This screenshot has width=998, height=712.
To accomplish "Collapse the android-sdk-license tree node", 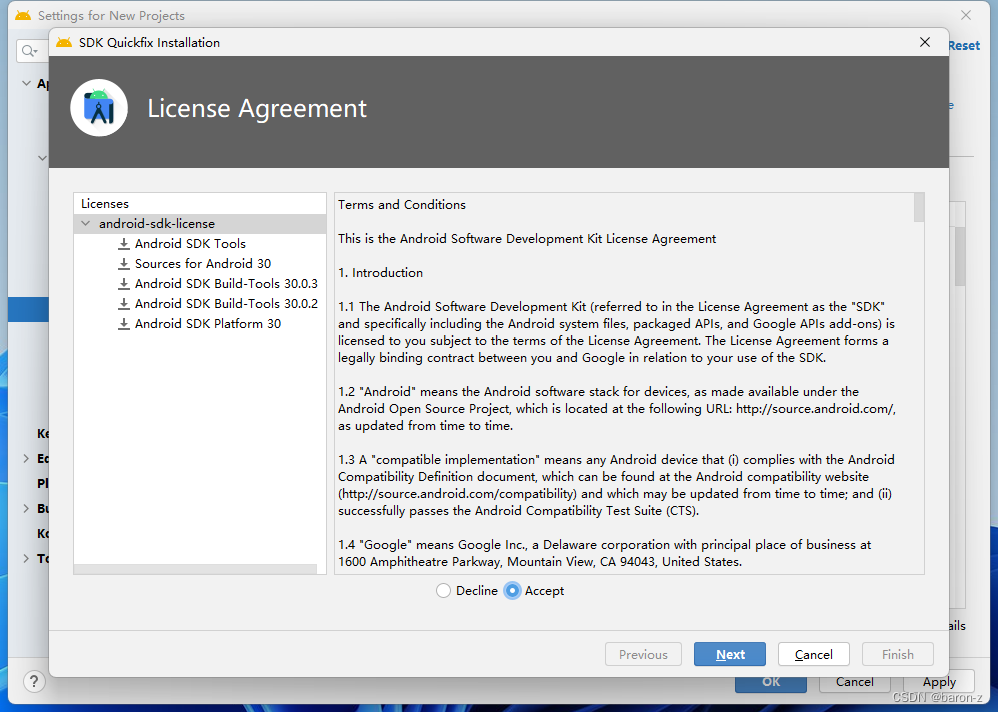I will [85, 223].
